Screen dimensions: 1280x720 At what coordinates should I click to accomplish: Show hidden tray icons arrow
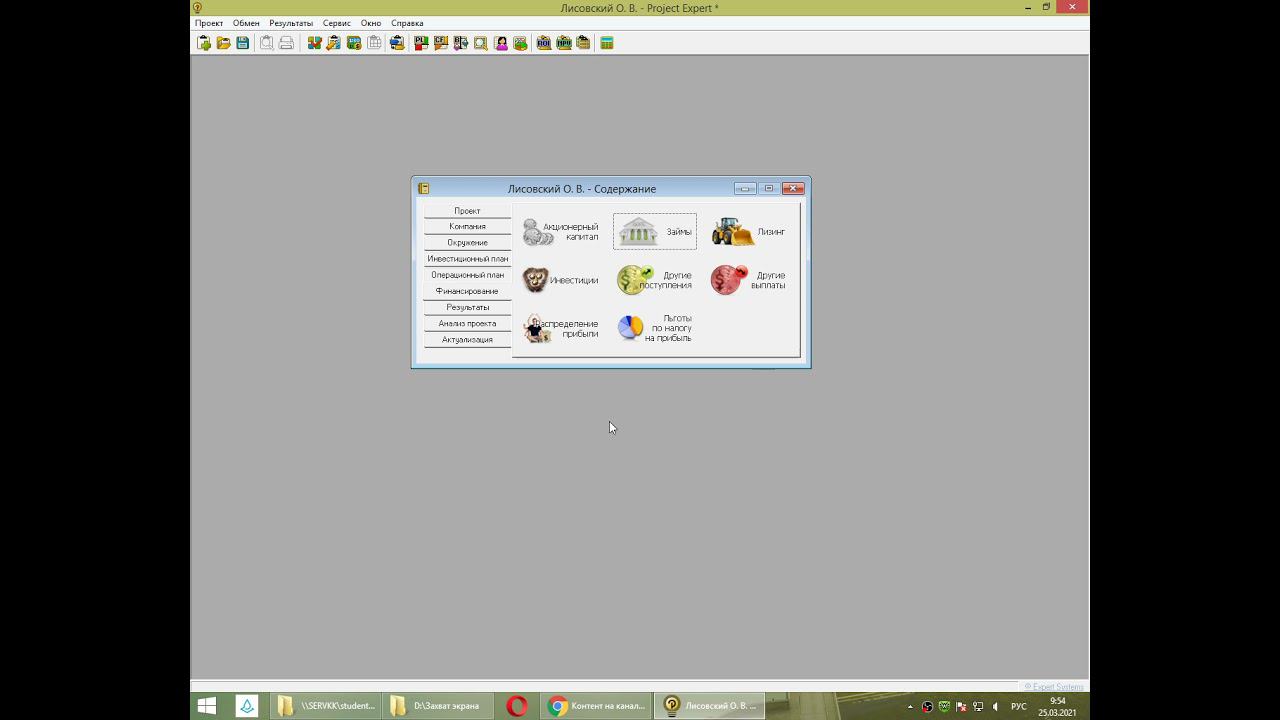(x=910, y=707)
